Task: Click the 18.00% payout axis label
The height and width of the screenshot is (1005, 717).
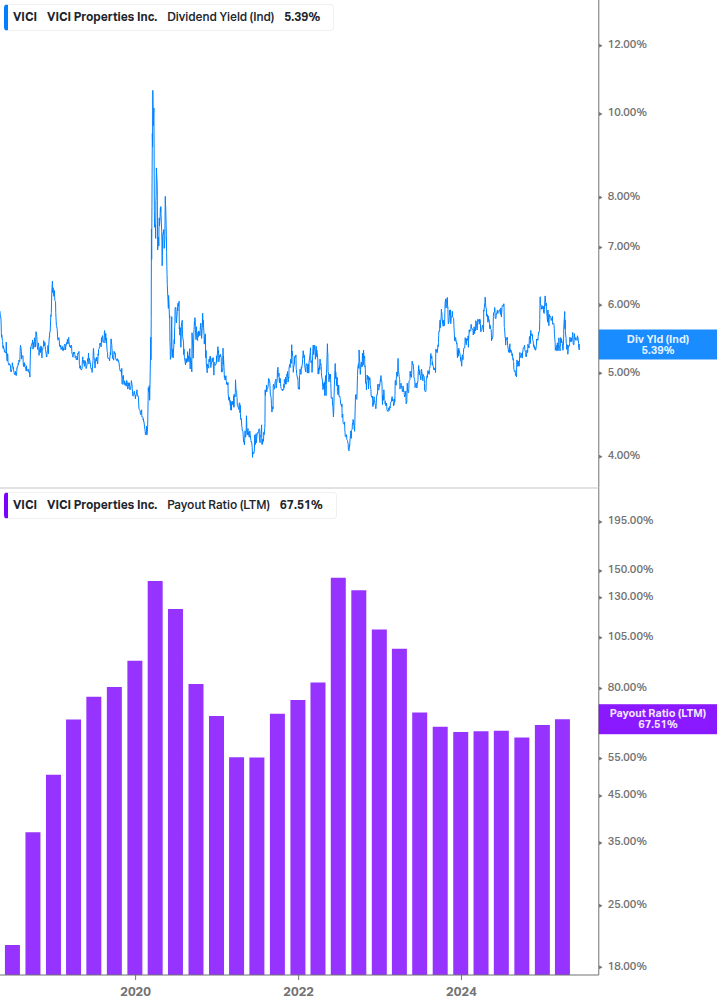Action: pos(627,967)
